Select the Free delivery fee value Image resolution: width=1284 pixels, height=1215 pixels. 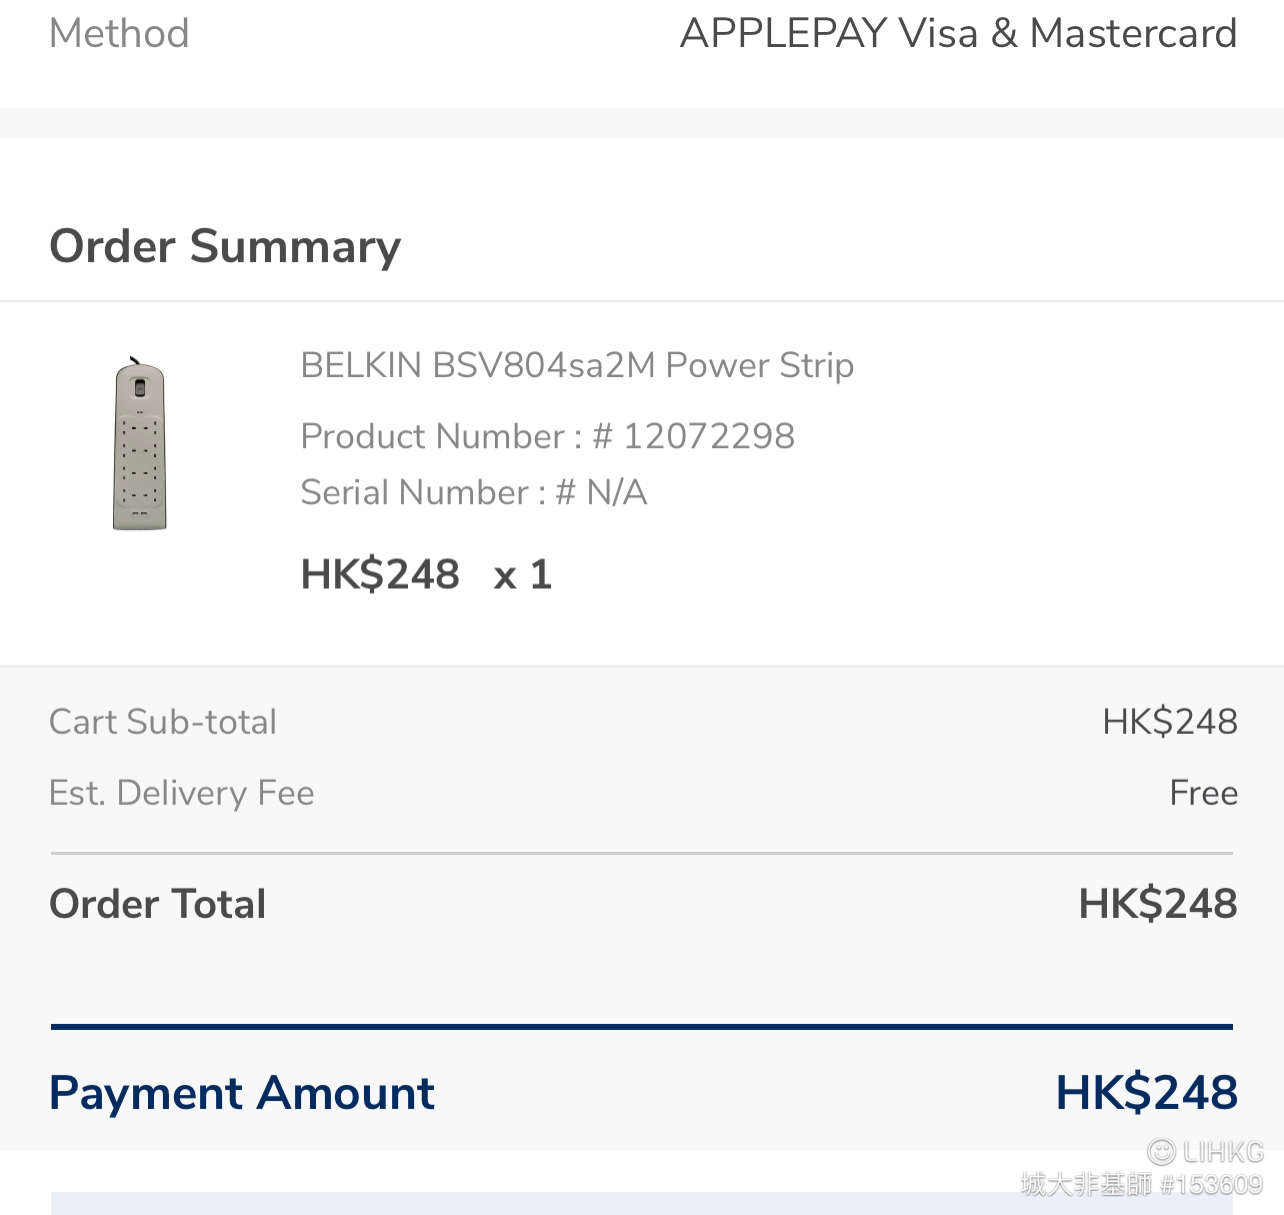tap(1204, 793)
